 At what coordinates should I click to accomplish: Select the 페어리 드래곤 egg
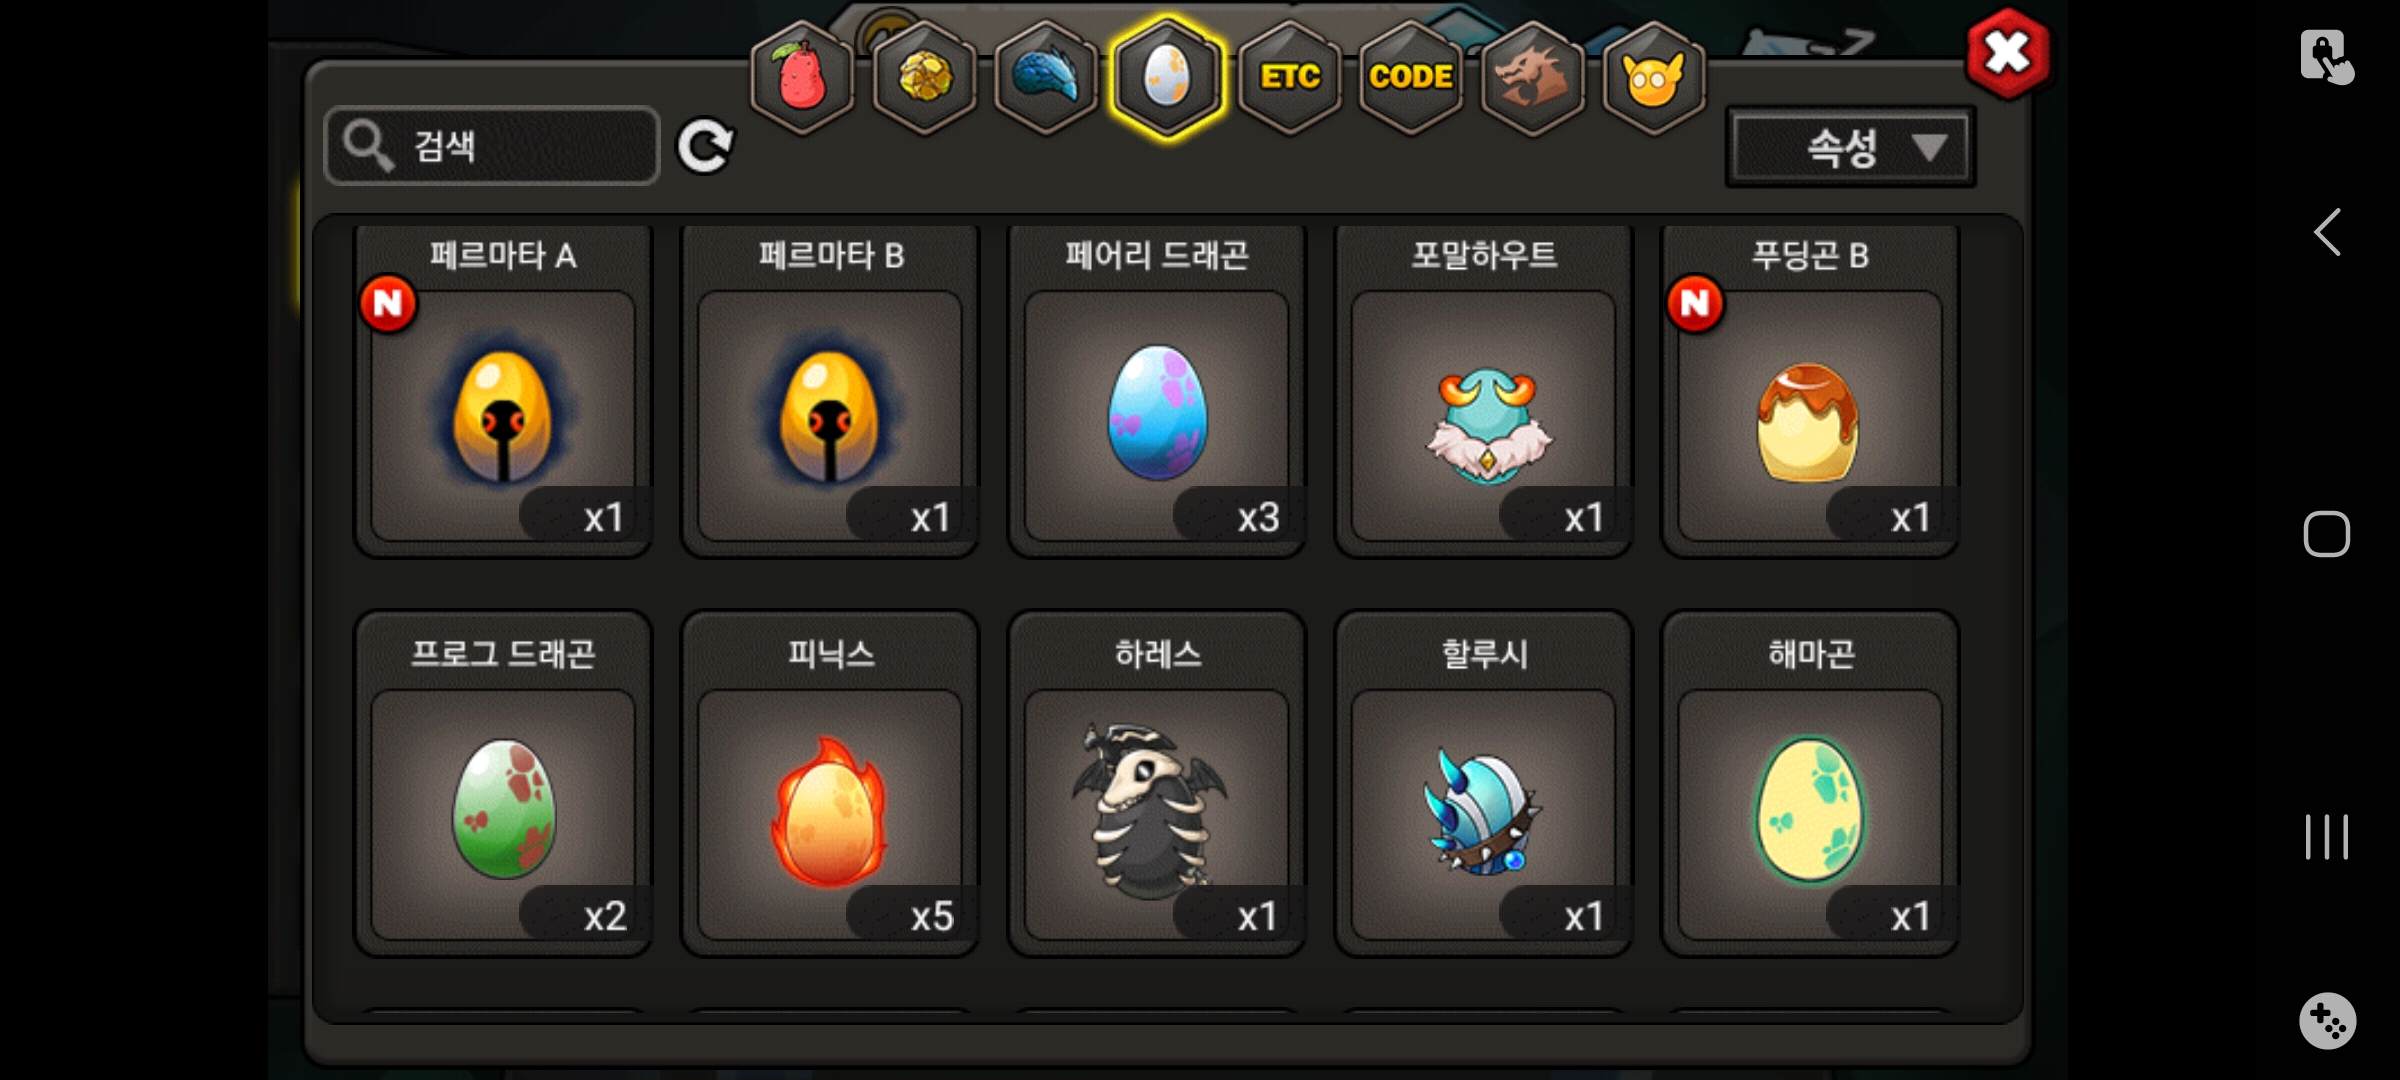1157,391
